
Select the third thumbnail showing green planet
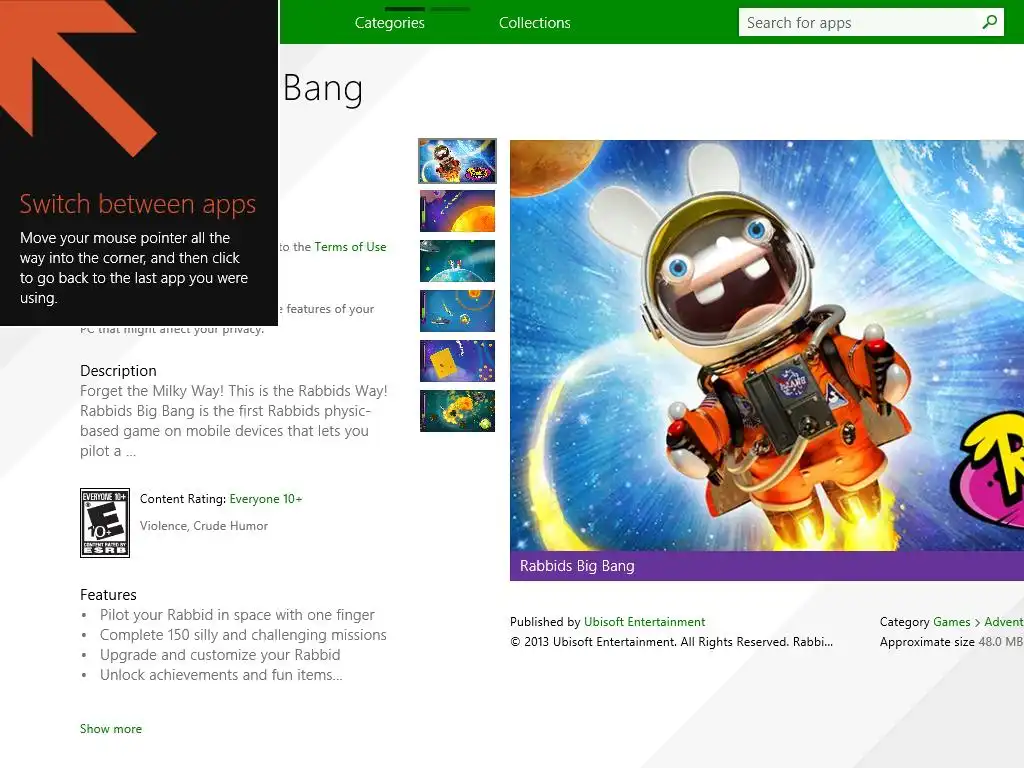coord(457,261)
